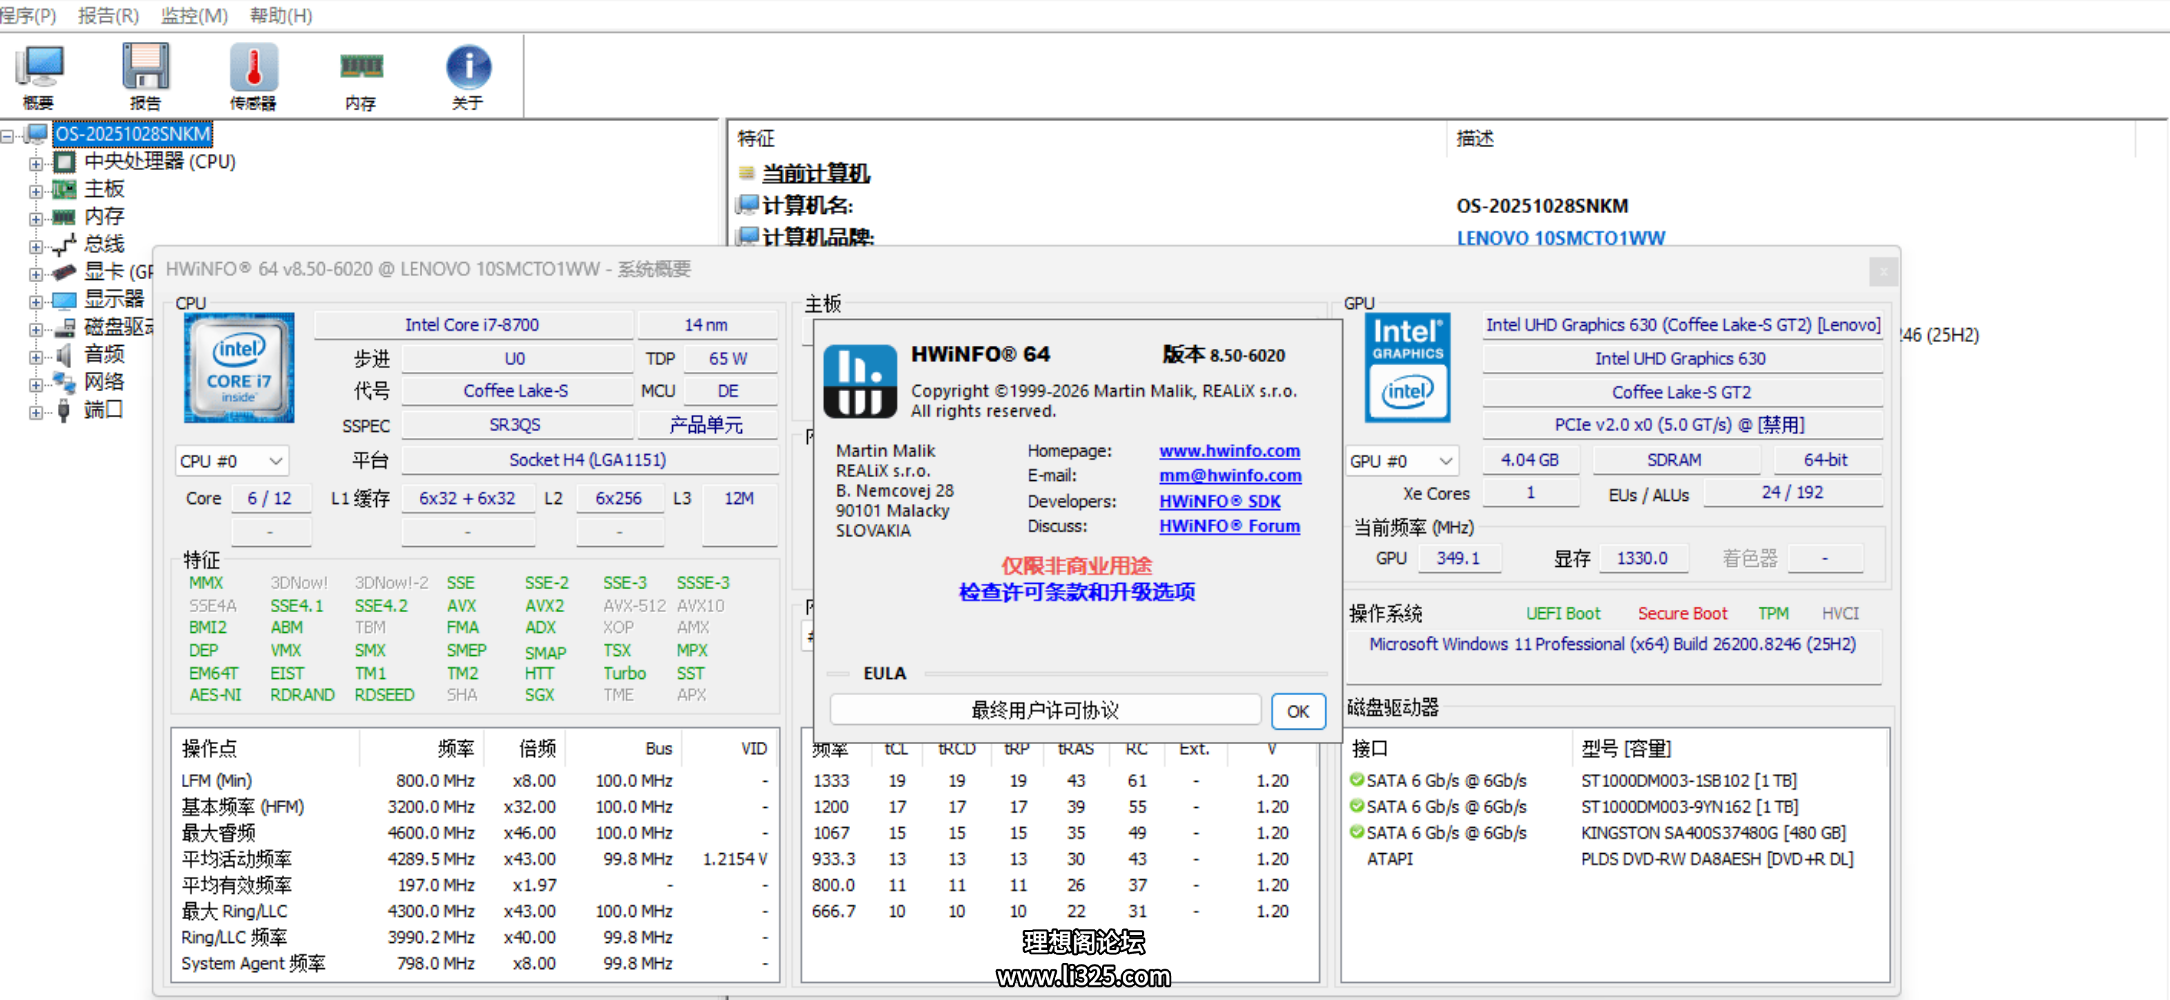Open the 报告(R) menu

[108, 15]
